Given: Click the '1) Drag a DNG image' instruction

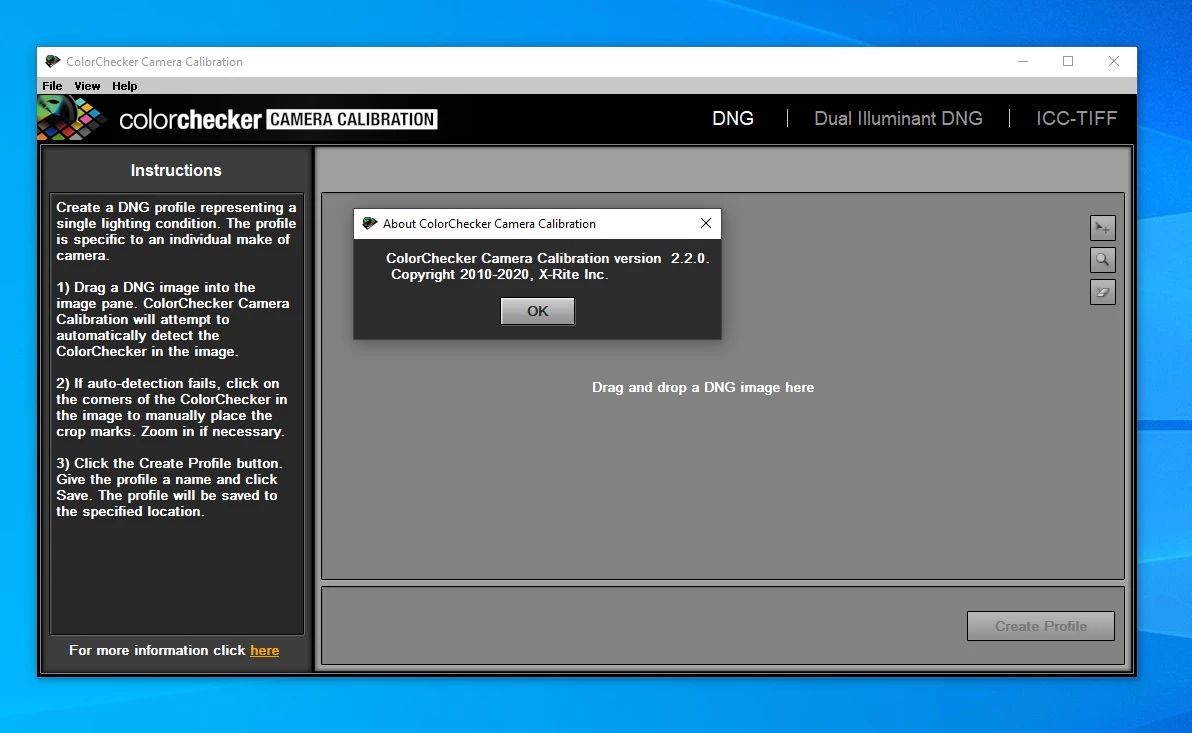Looking at the screenshot, I should point(173,319).
